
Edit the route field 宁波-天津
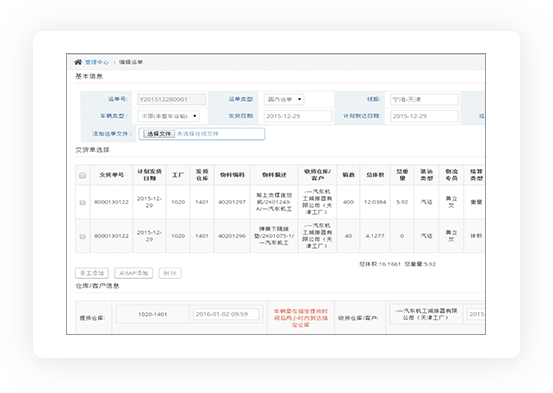click(x=424, y=99)
